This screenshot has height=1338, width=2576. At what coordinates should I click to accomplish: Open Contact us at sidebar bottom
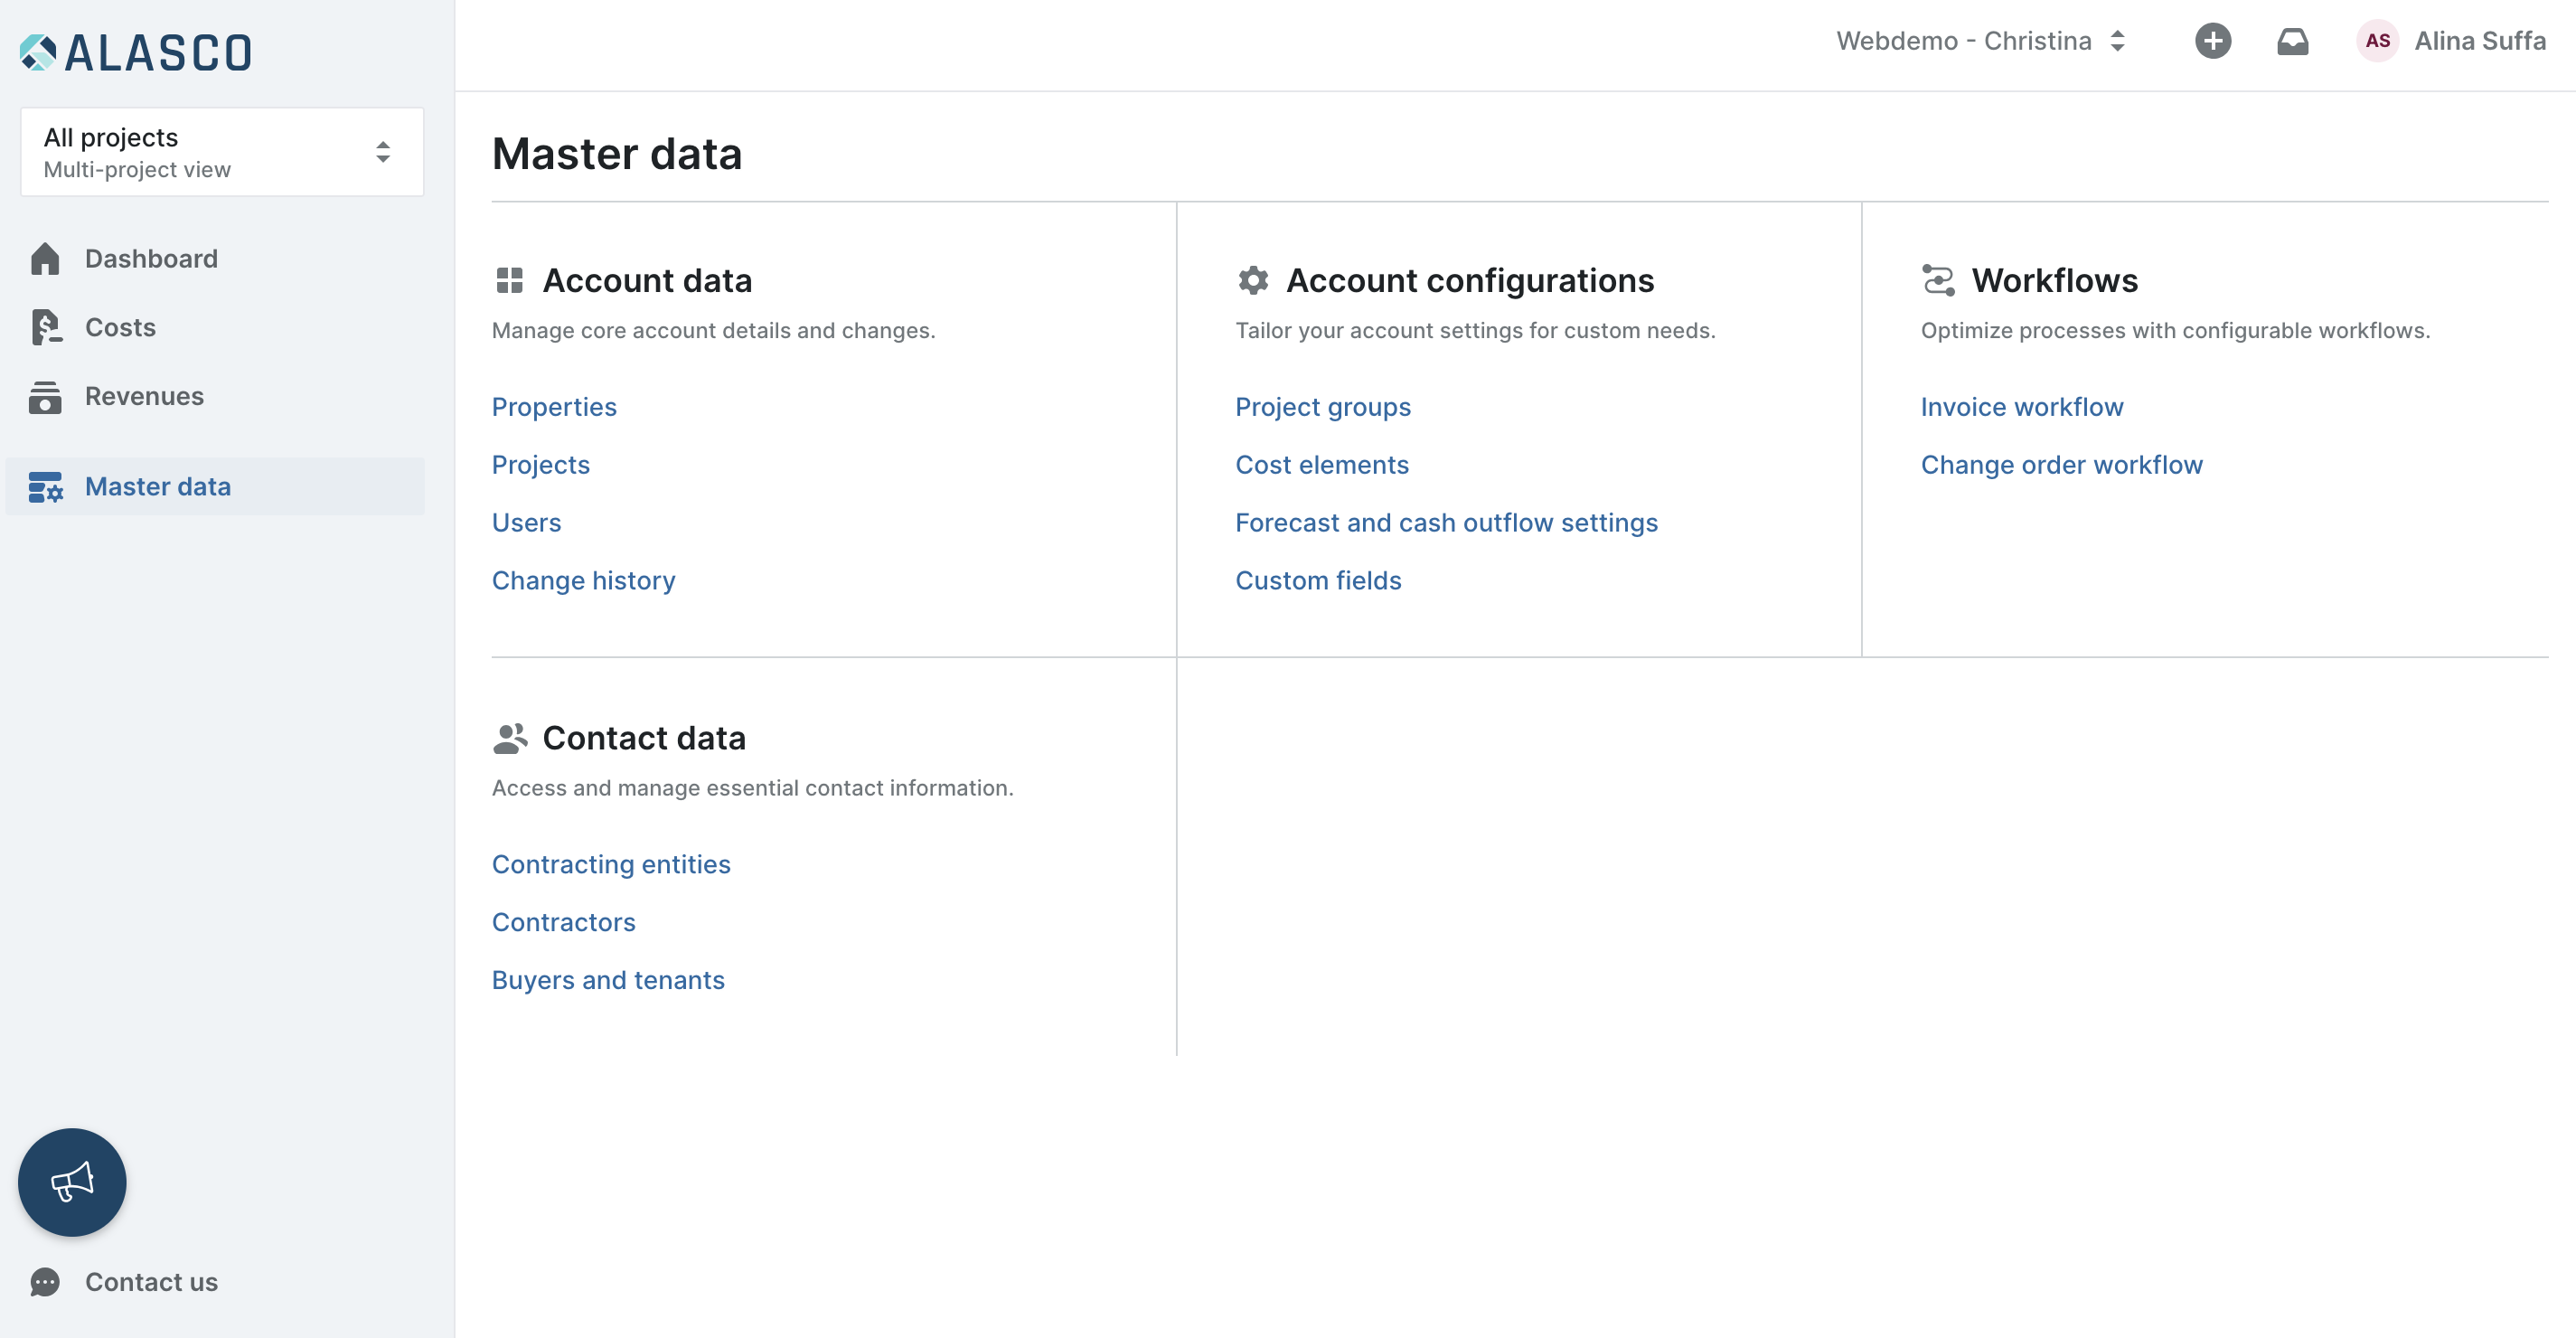click(x=151, y=1282)
